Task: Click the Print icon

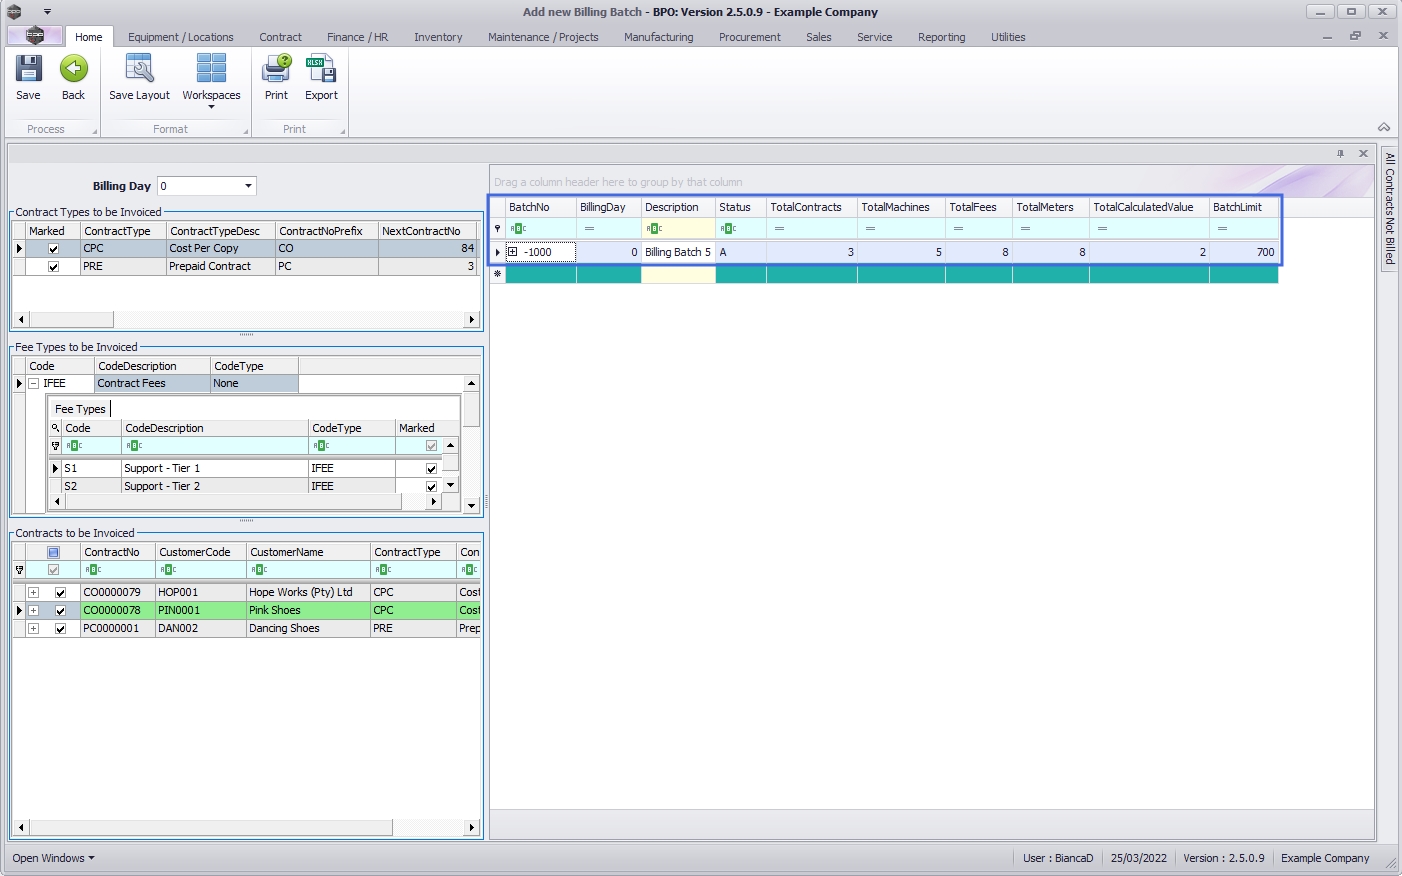Action: click(276, 70)
